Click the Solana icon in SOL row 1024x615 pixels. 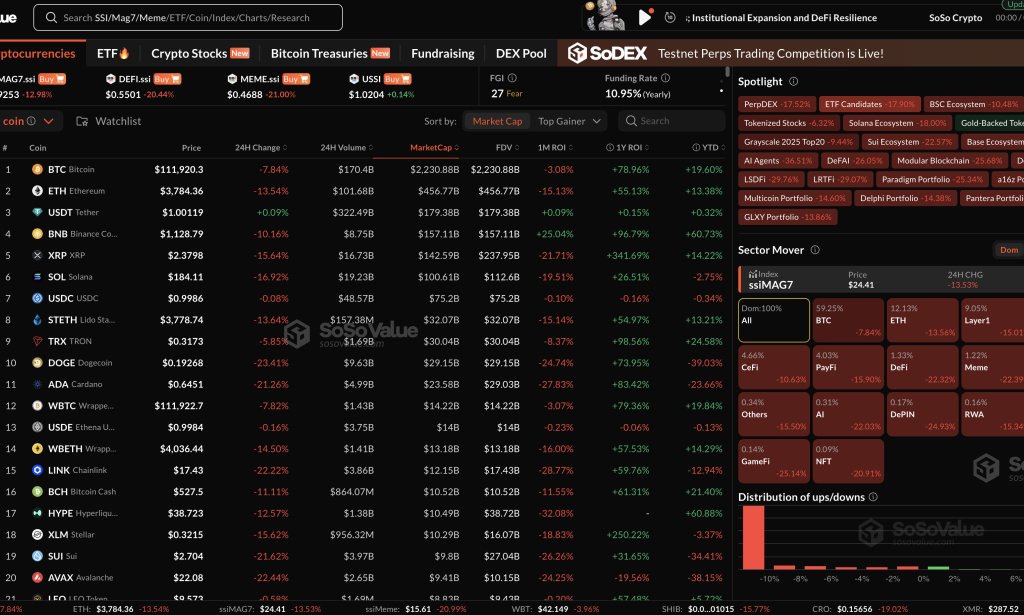tap(37, 277)
